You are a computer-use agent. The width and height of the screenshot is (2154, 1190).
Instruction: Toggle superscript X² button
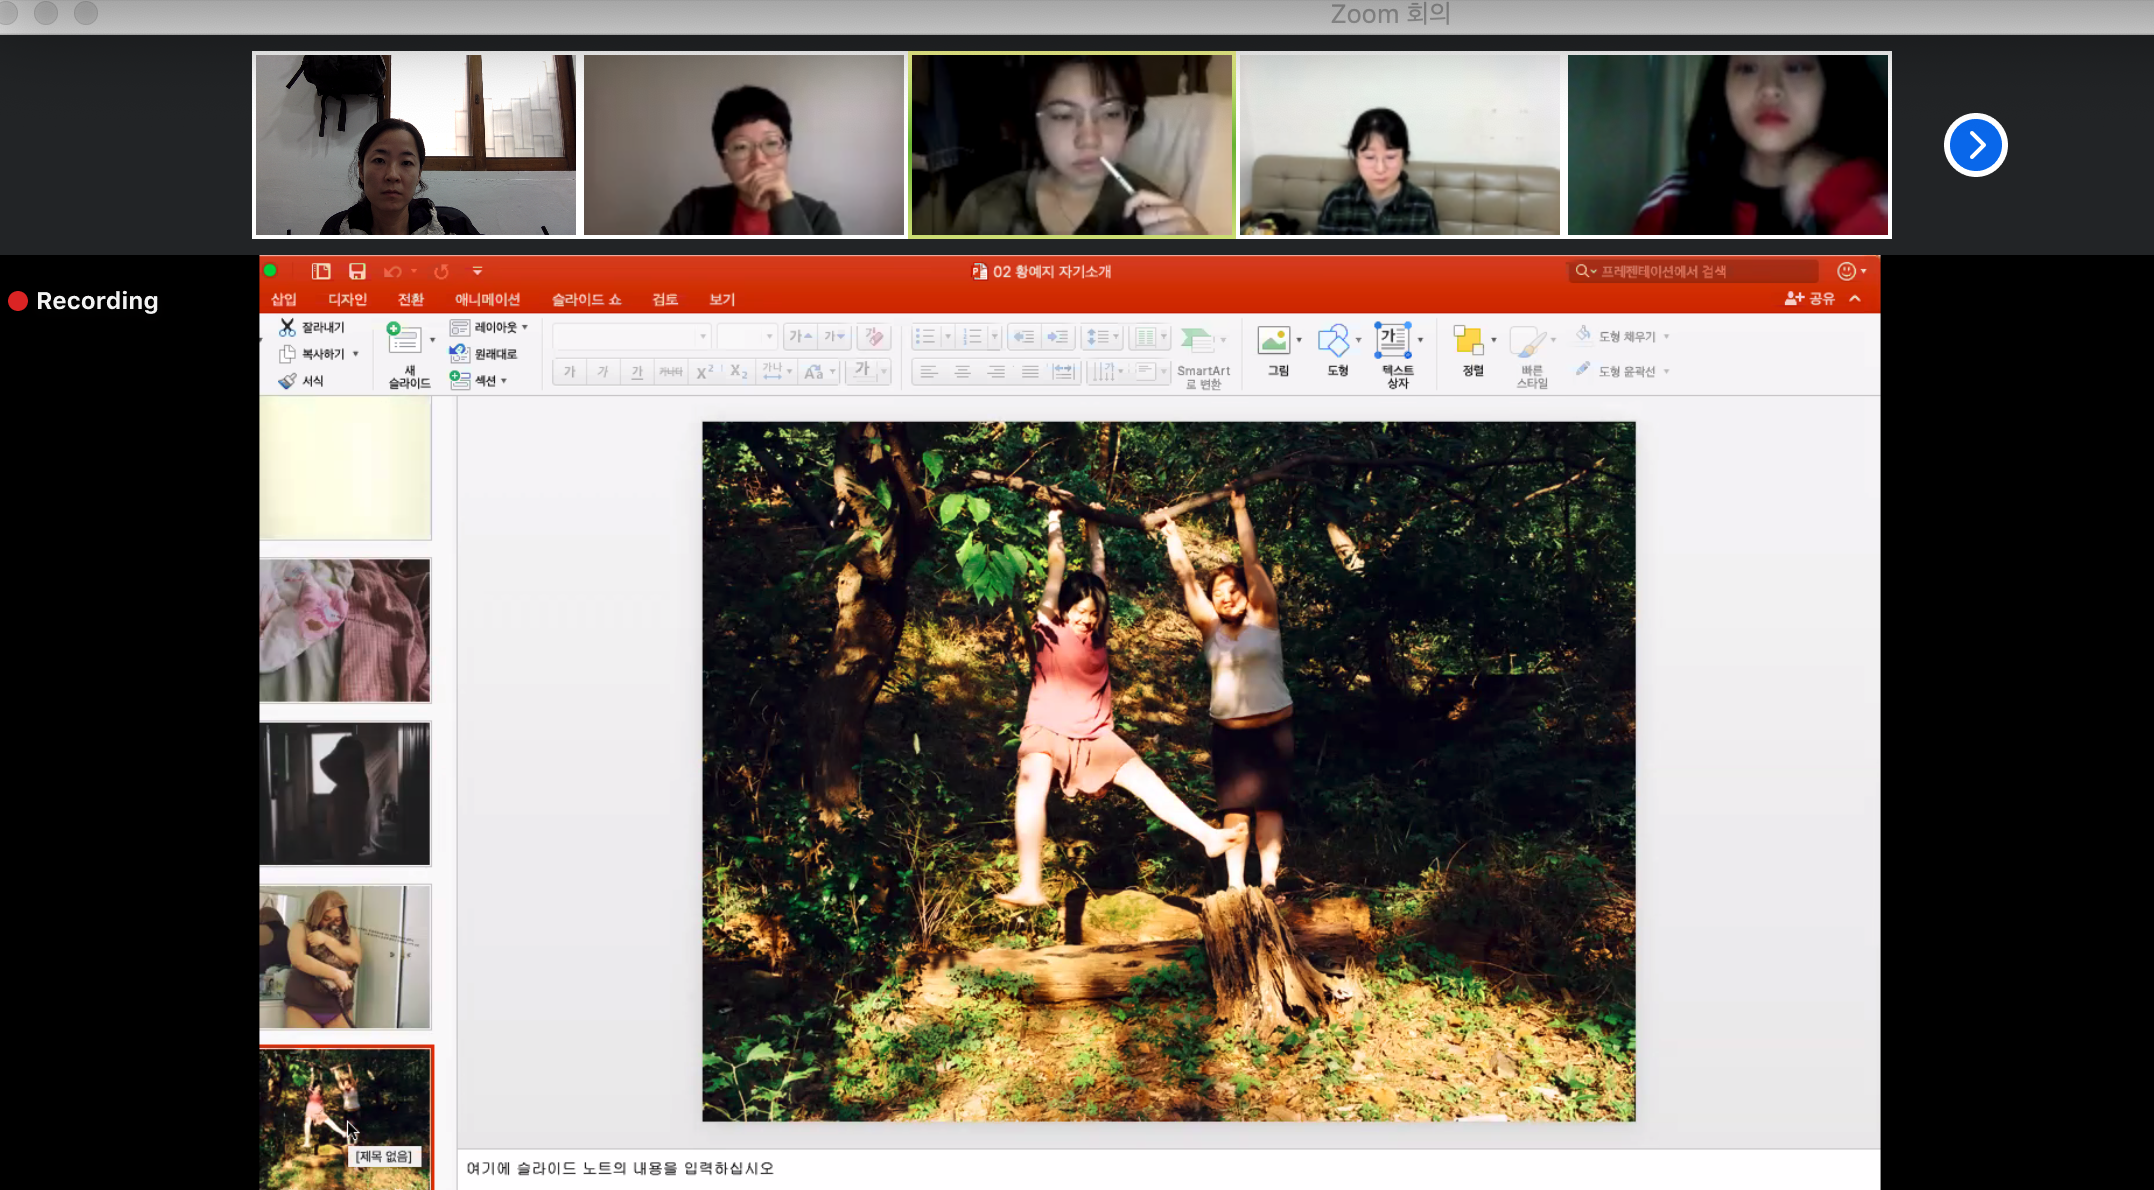coord(705,372)
